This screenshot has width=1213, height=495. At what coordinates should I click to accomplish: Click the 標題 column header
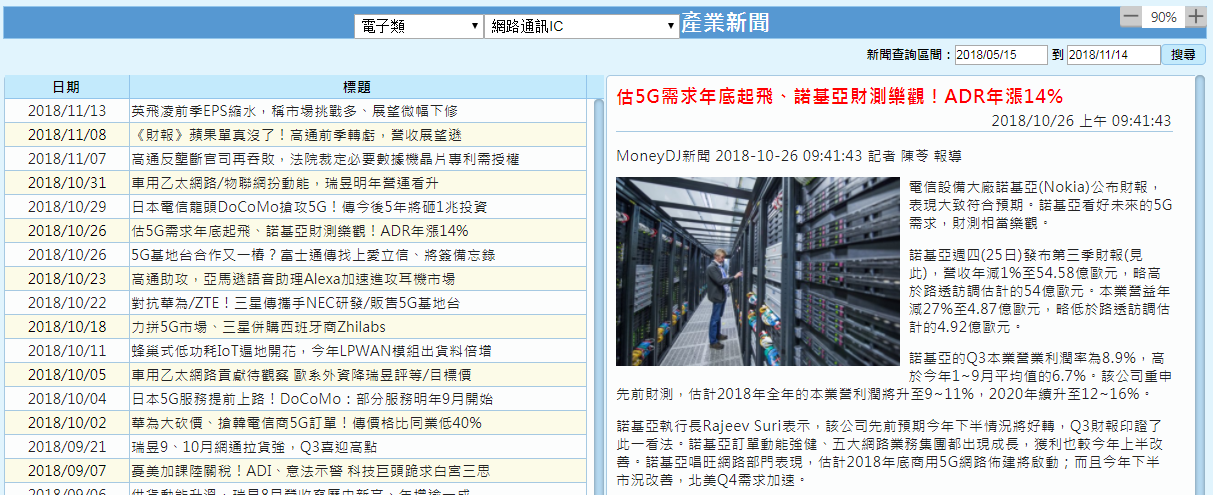pos(357,87)
